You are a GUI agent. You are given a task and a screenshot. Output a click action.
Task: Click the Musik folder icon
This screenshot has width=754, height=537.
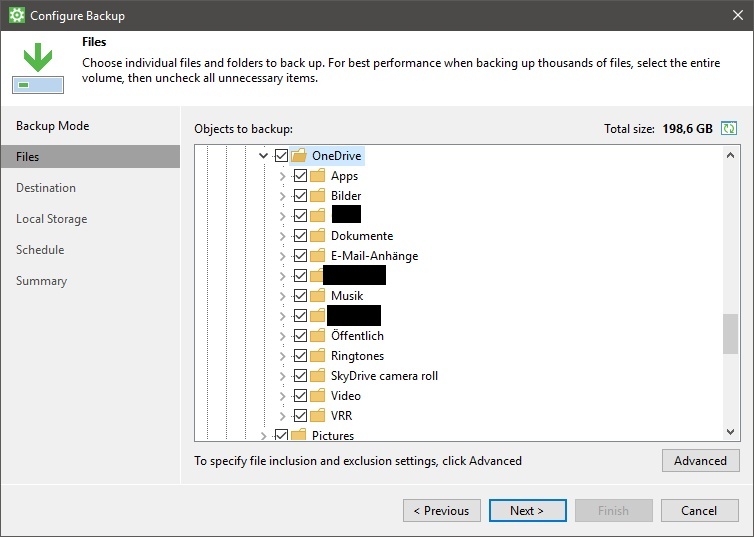(x=317, y=296)
